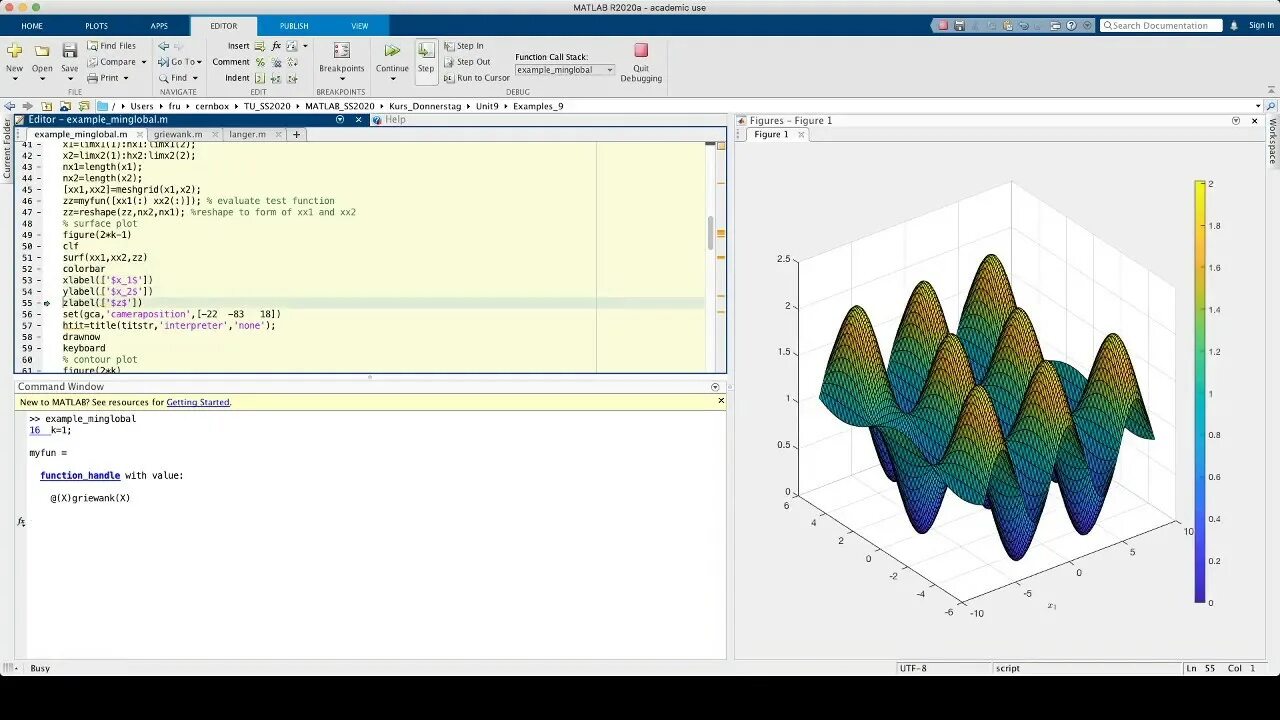
Task: Switch to the HOME tab
Action: pos(32,26)
